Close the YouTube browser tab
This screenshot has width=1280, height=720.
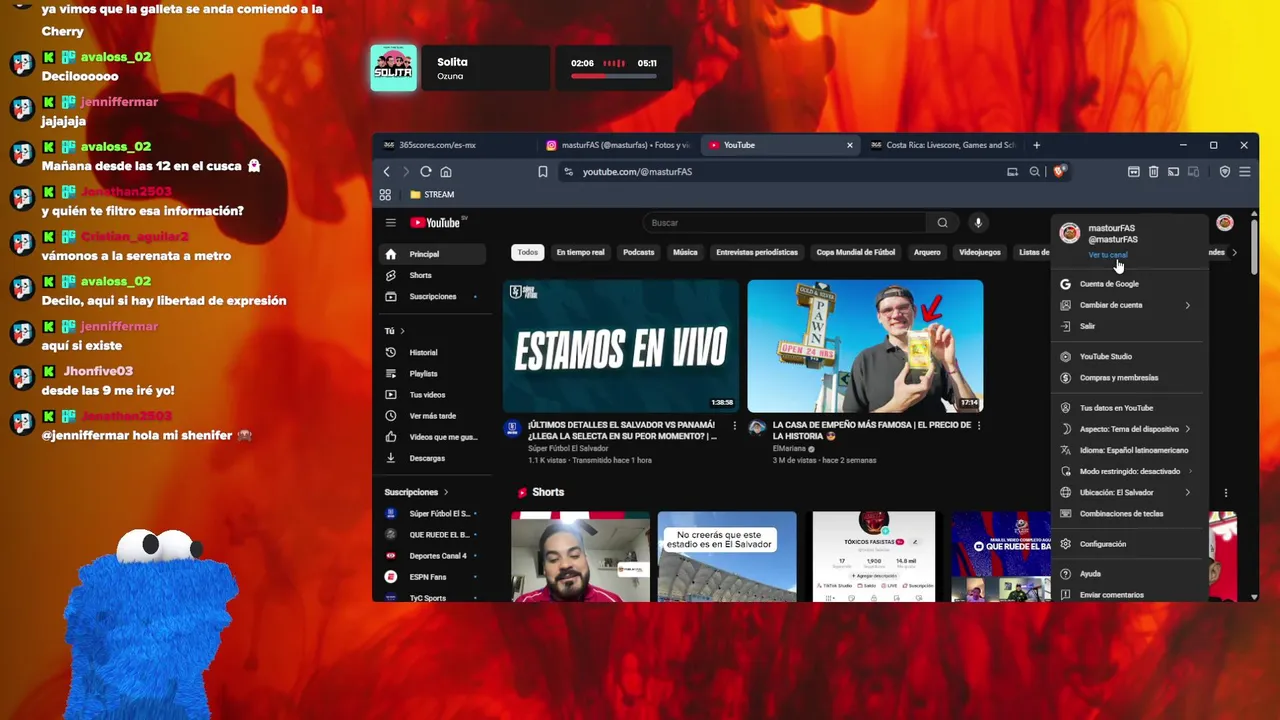point(850,145)
